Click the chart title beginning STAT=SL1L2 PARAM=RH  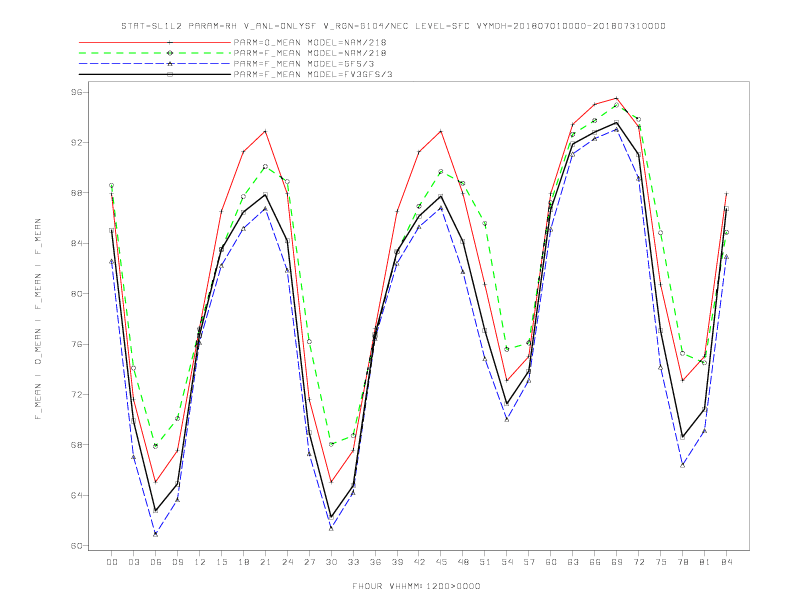point(393,26)
